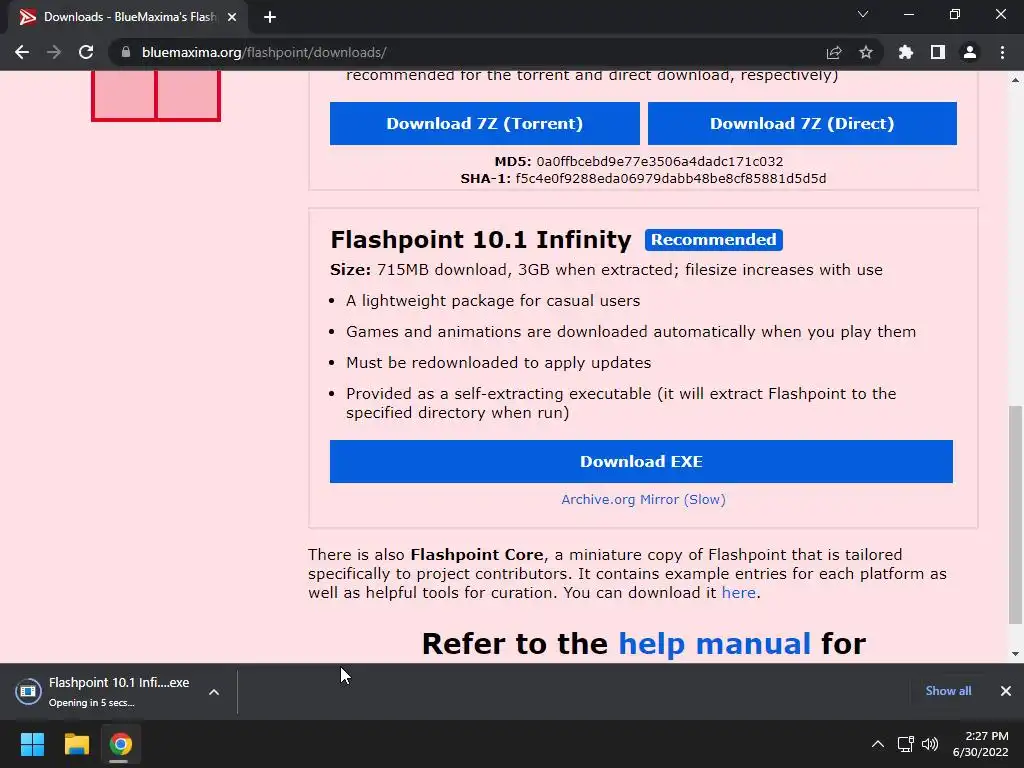View site security lock info
Viewport: 1024px width, 768px height.
tap(126, 52)
